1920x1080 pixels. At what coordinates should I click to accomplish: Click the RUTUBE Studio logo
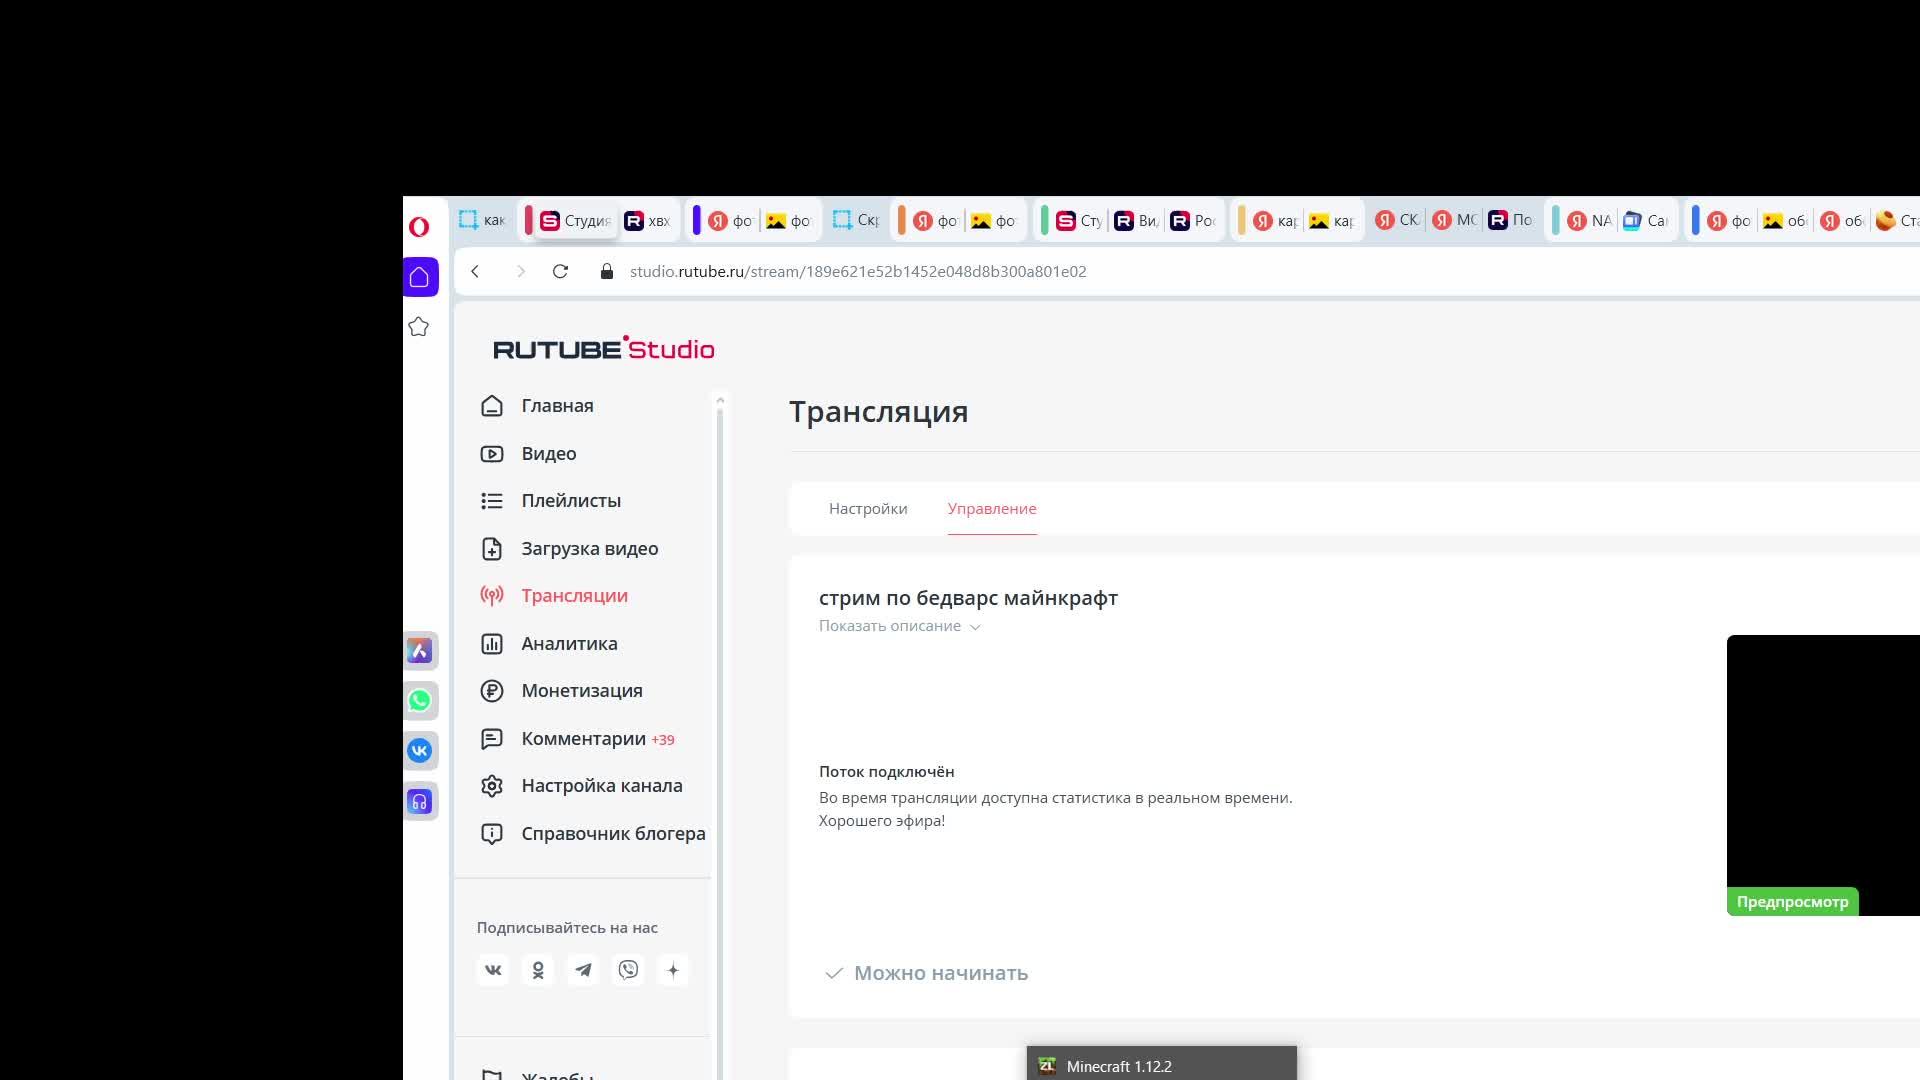[x=603, y=349]
